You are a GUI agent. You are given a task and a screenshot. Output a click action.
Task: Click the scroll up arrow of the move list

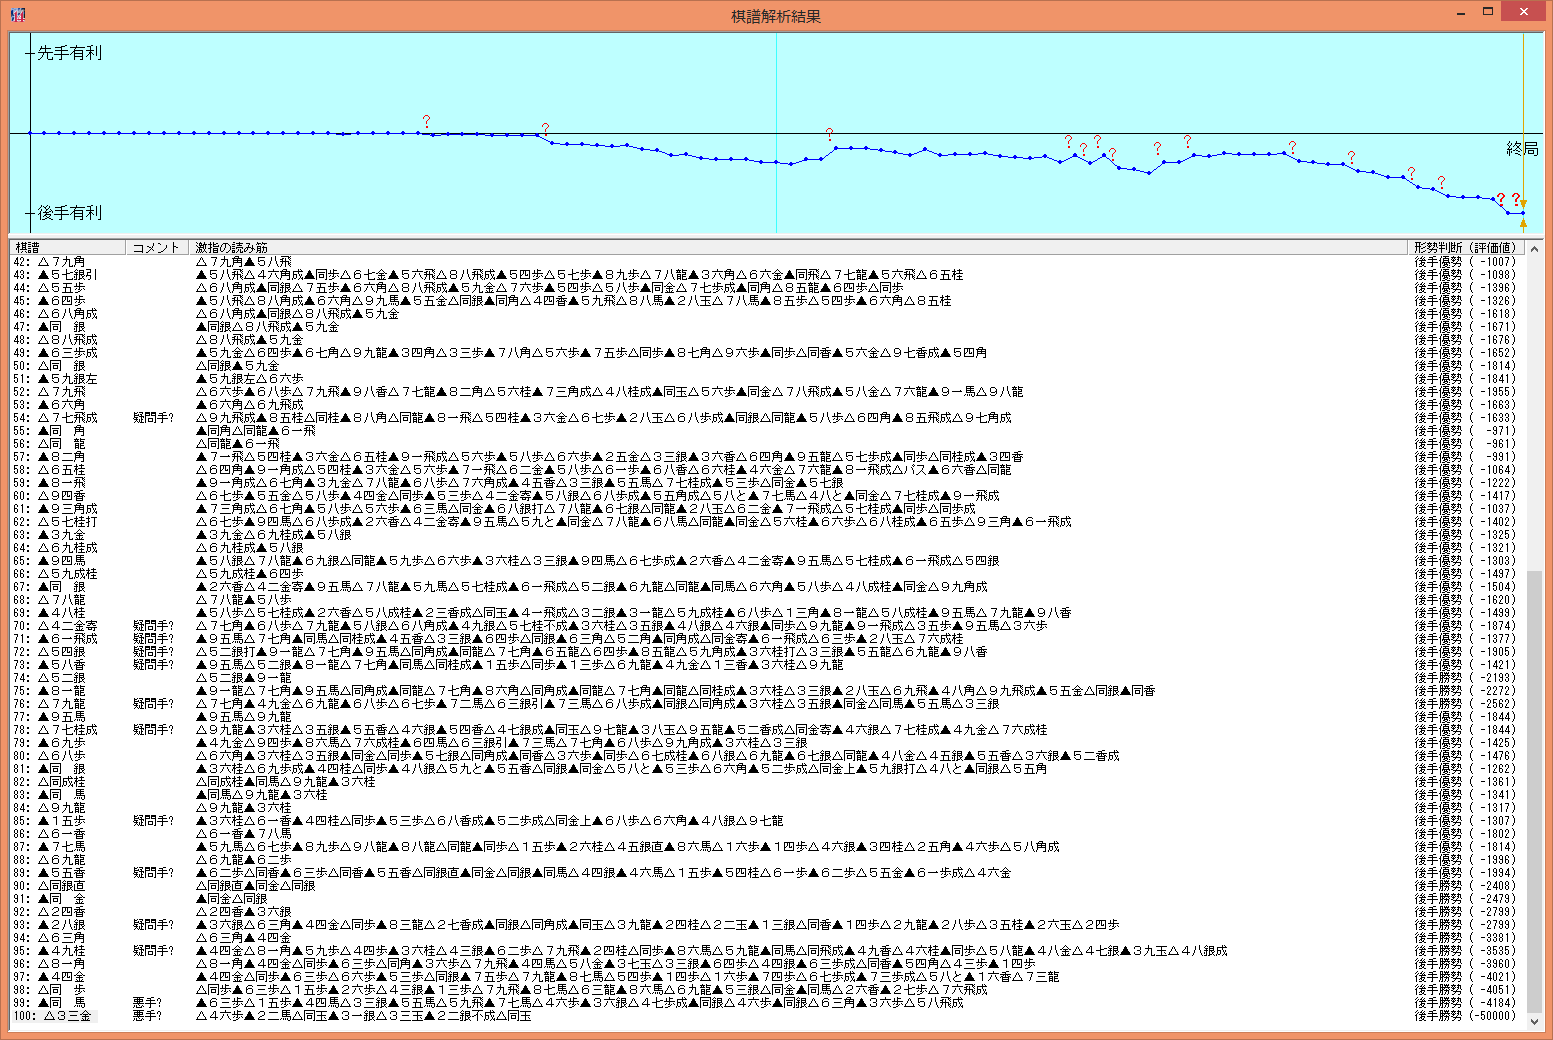pos(1535,248)
